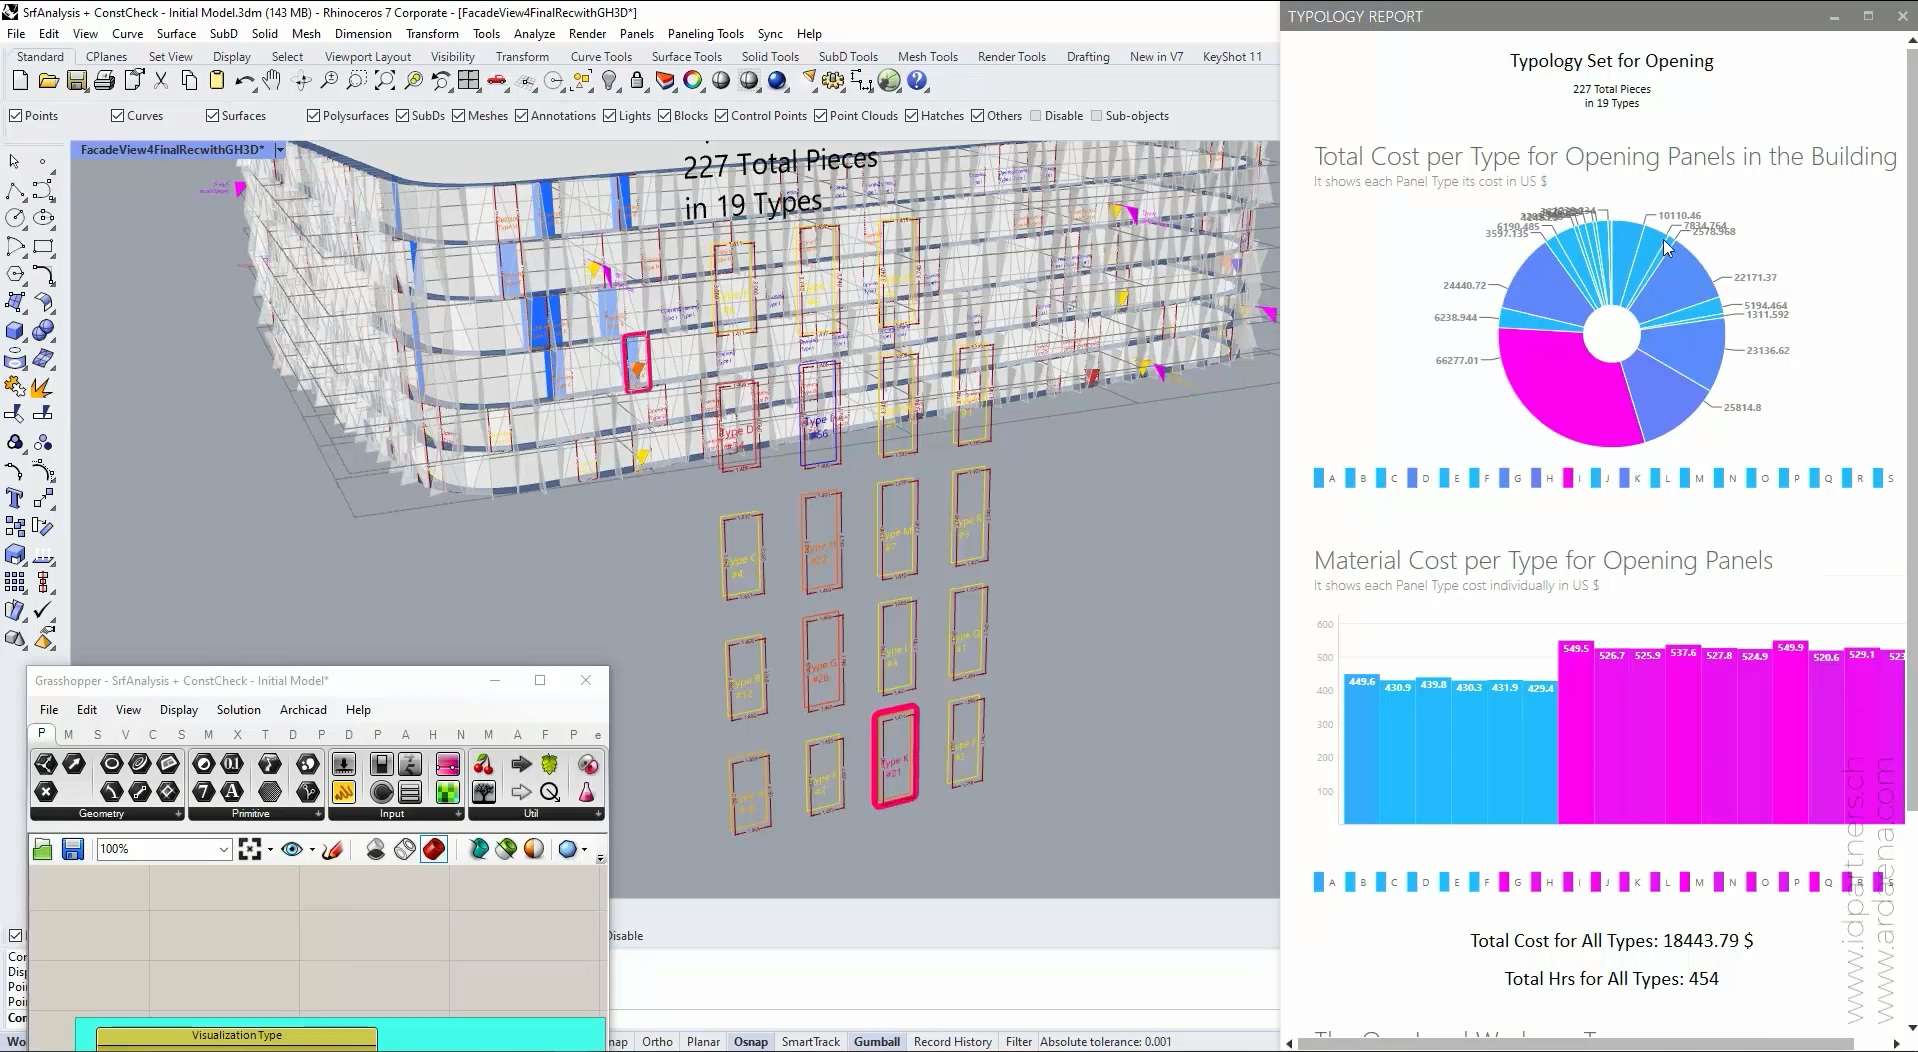Click Filter in the status bar

click(1019, 1042)
